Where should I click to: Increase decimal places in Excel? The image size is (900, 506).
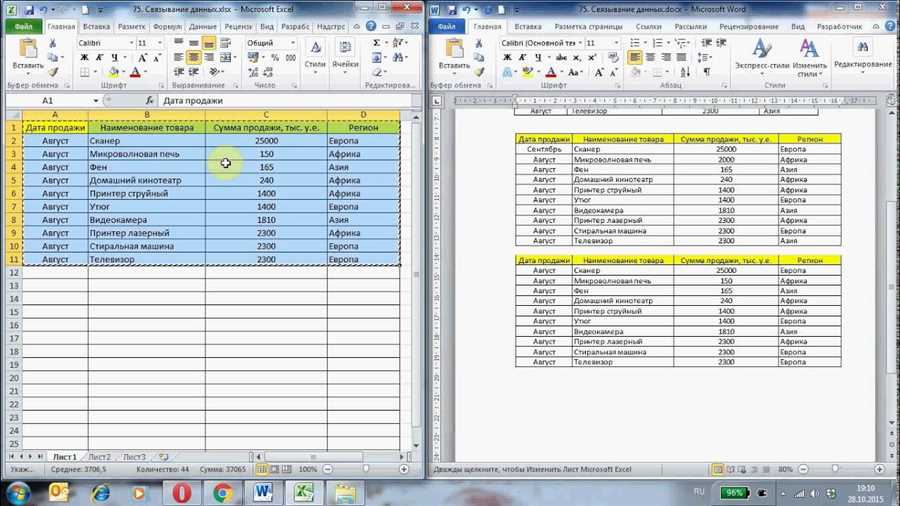click(x=253, y=72)
